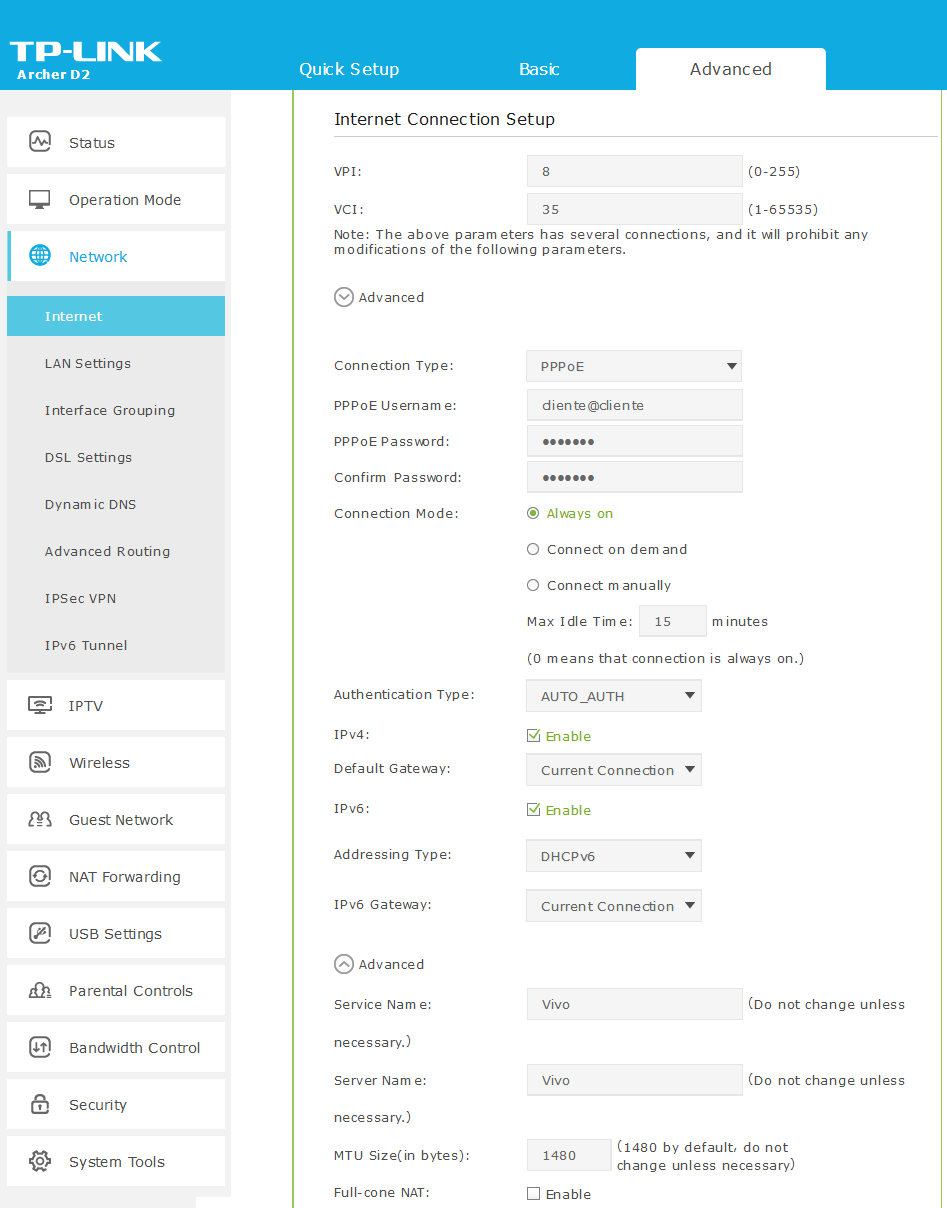This screenshot has width=947, height=1208.
Task: Click the Max Idle Time field
Action: pyautogui.click(x=673, y=621)
